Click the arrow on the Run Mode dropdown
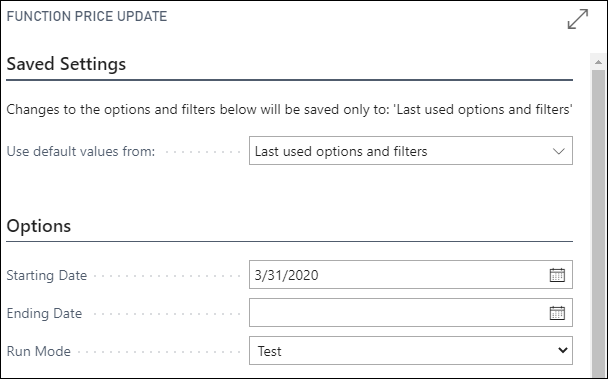608x379 pixels. pyautogui.click(x=563, y=350)
